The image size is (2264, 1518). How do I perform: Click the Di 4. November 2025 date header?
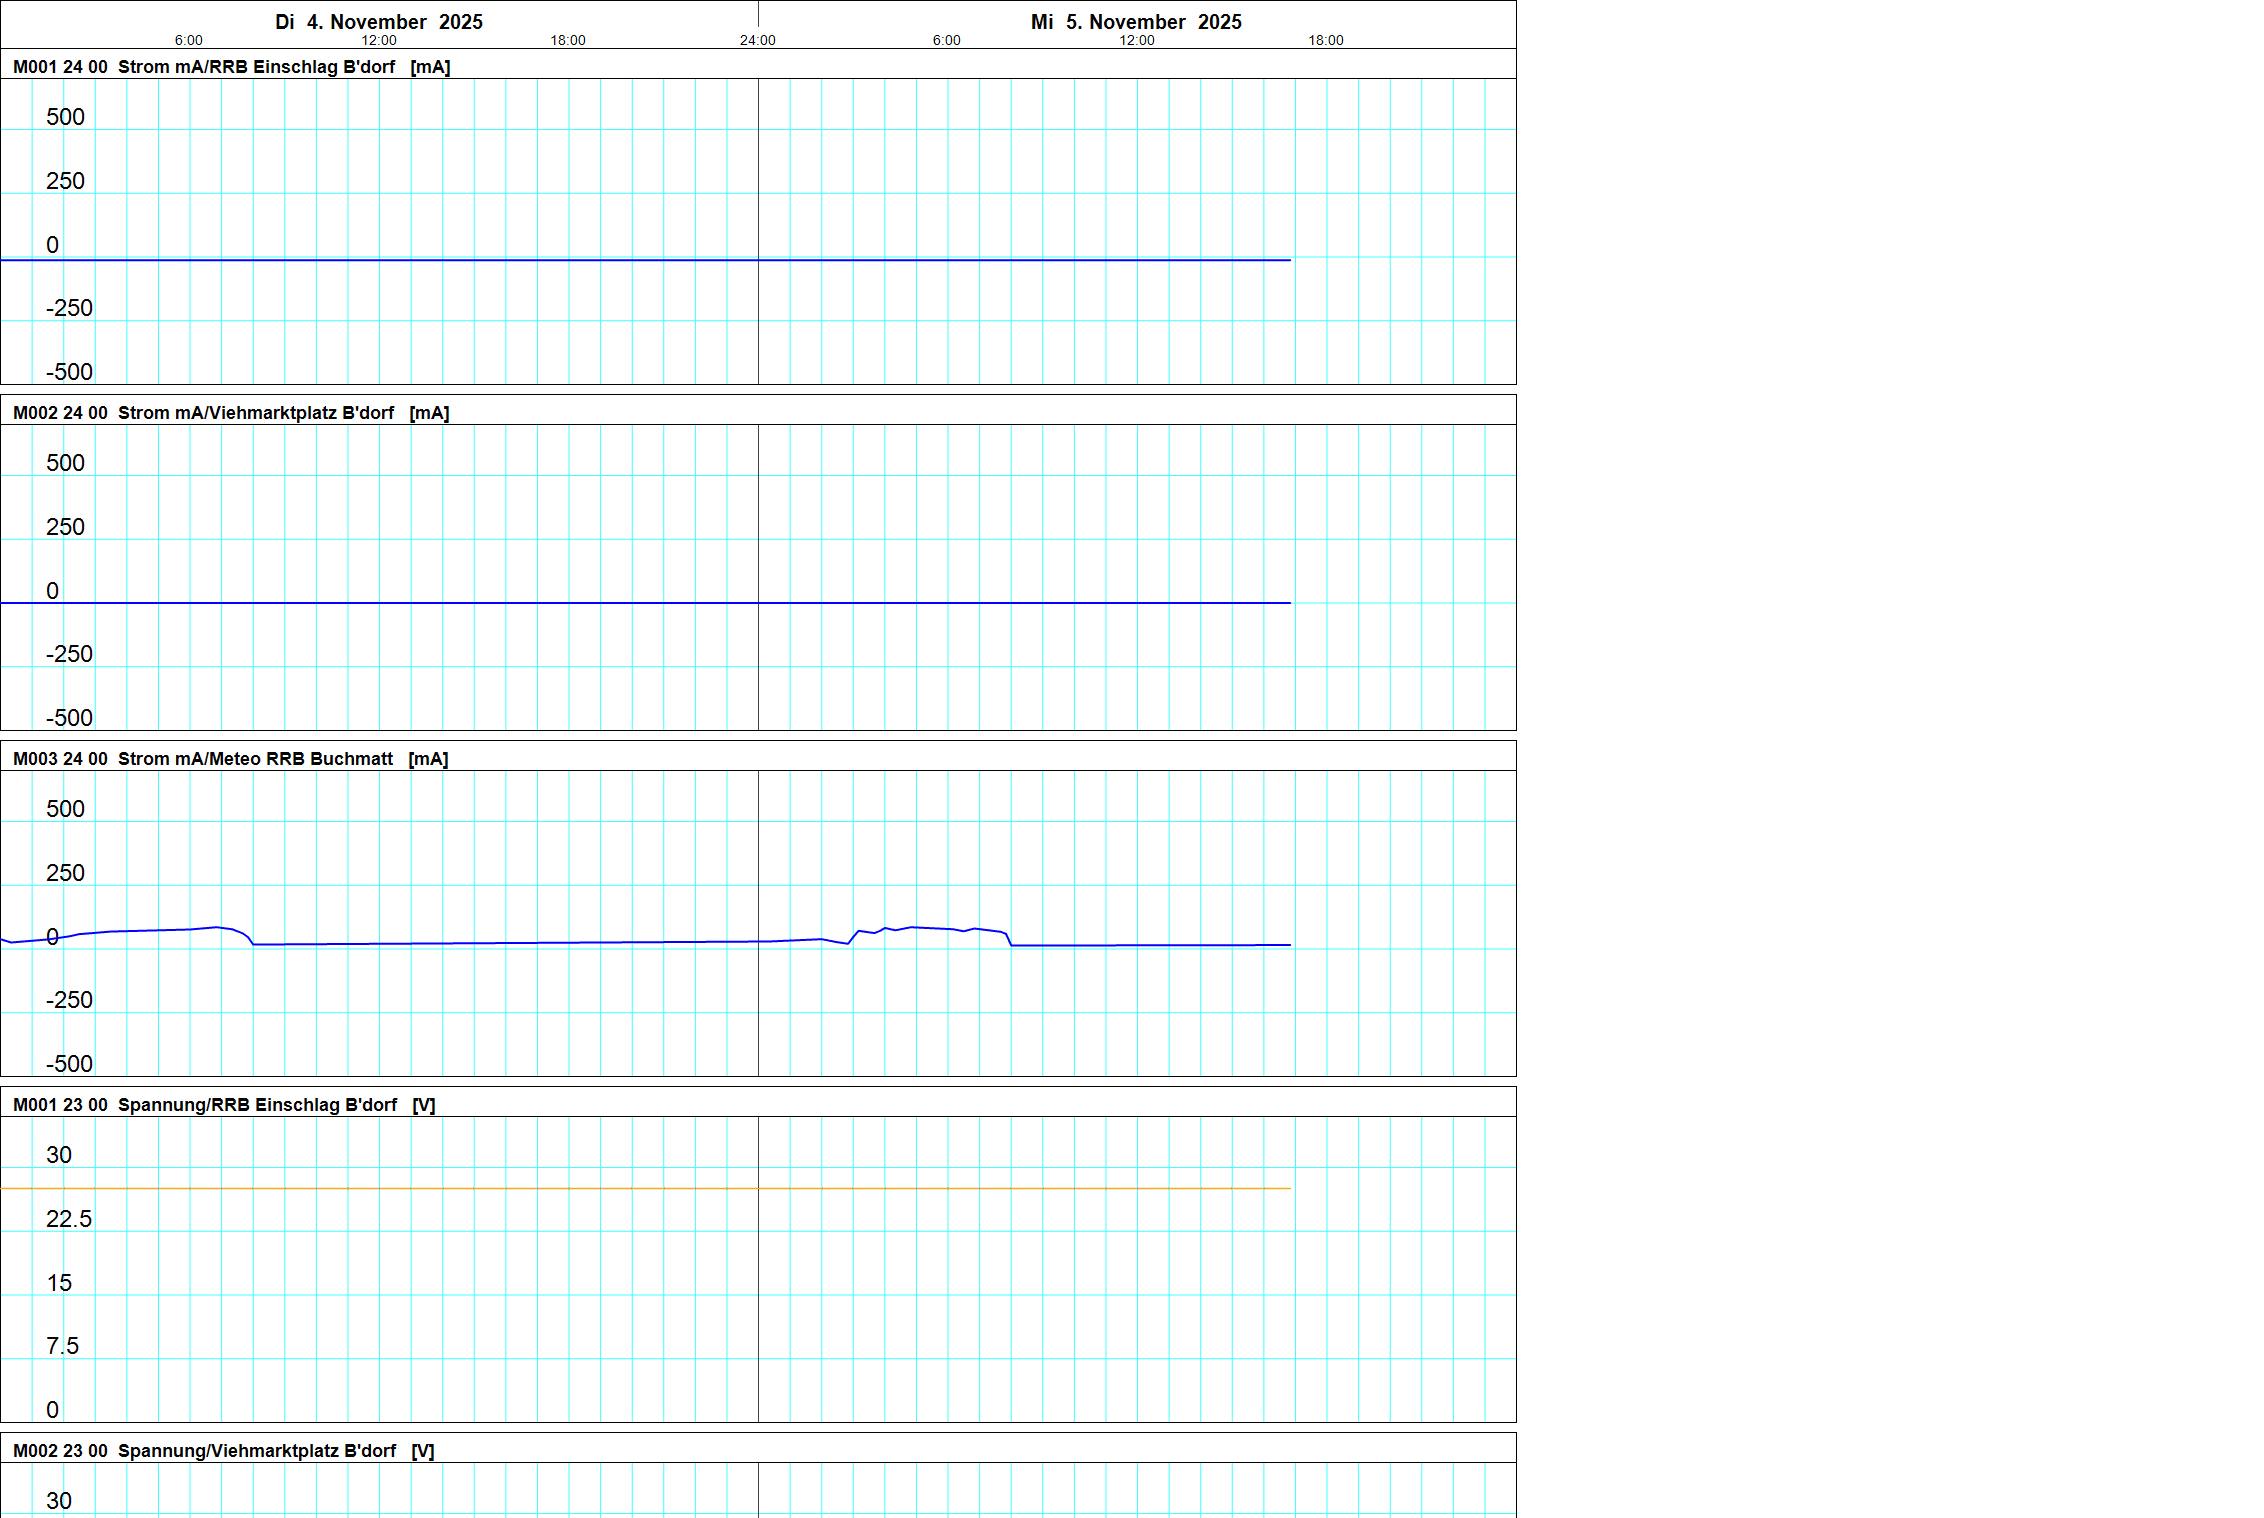[x=379, y=22]
